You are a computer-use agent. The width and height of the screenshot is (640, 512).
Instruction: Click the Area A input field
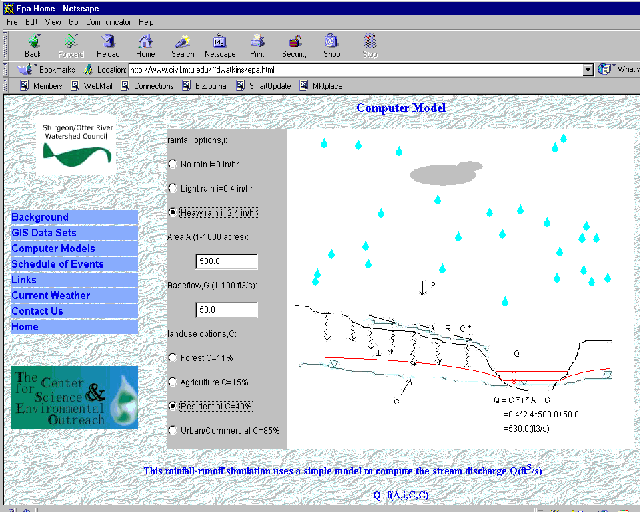coord(226,261)
